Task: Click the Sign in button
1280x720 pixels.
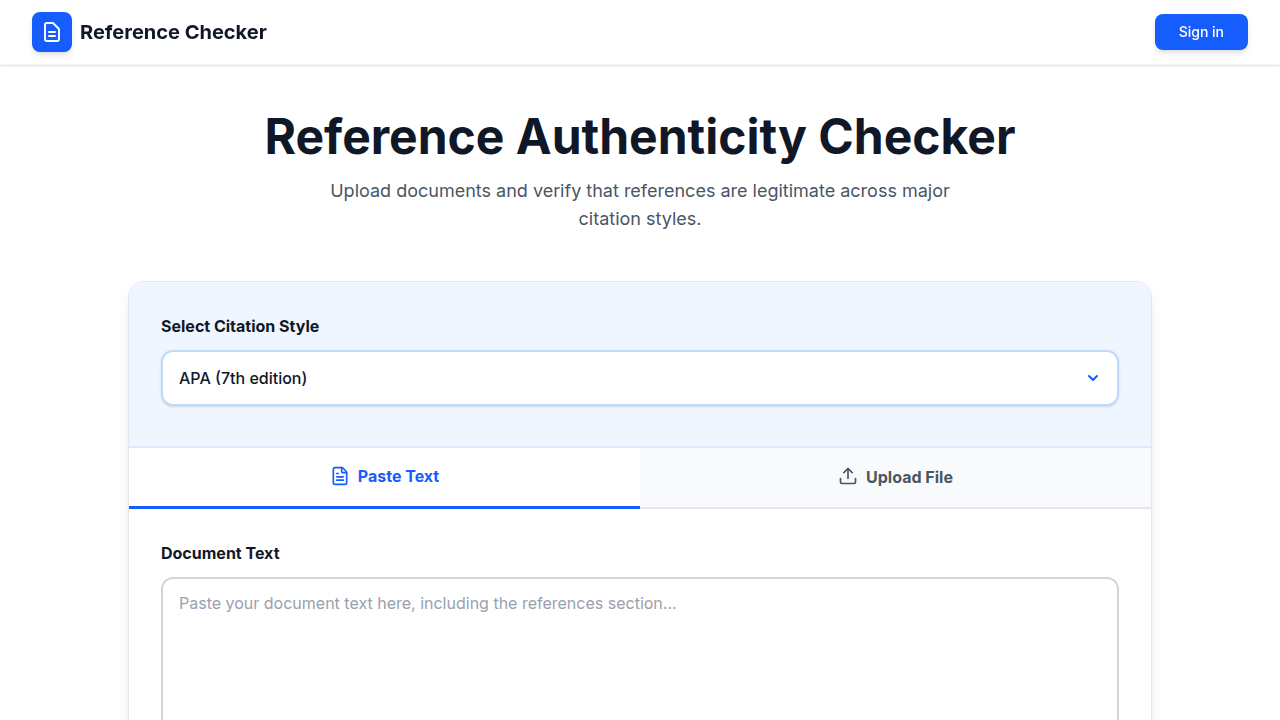Action: coord(1201,32)
